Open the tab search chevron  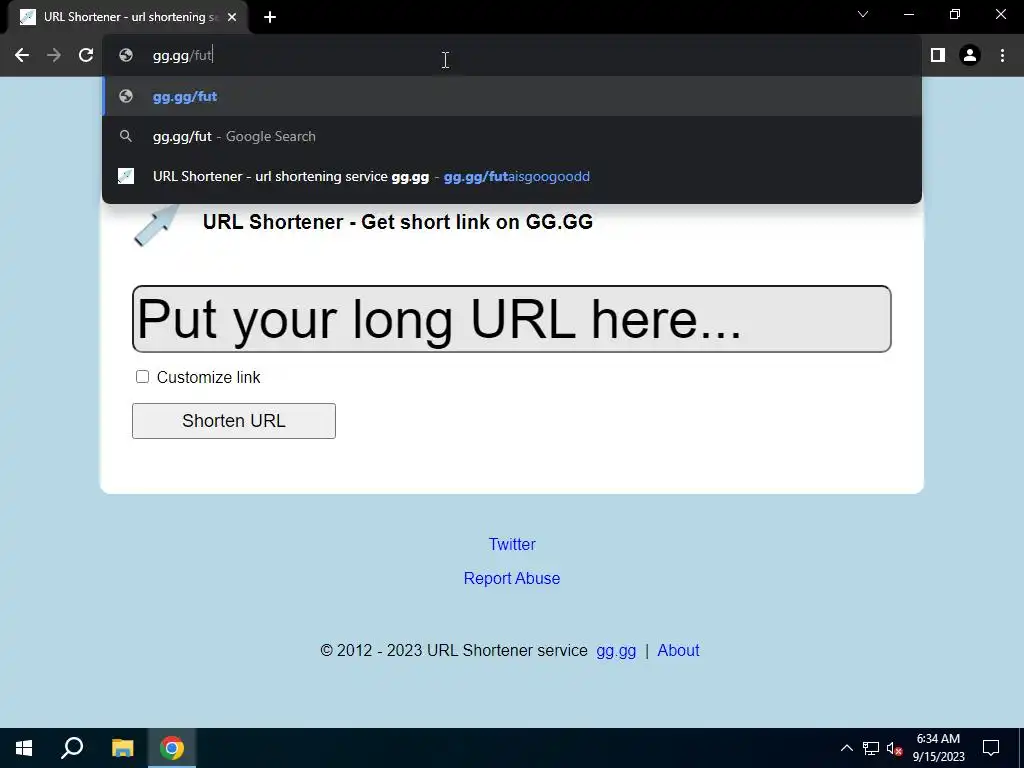pyautogui.click(x=863, y=14)
